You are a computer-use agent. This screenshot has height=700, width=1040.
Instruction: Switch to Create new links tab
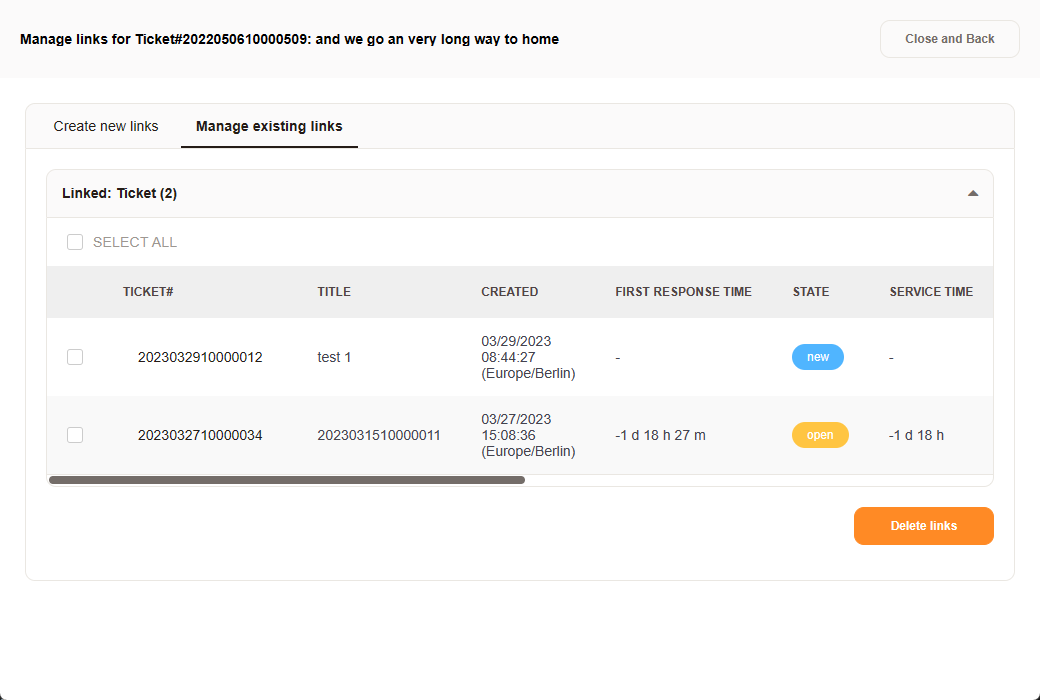point(106,126)
